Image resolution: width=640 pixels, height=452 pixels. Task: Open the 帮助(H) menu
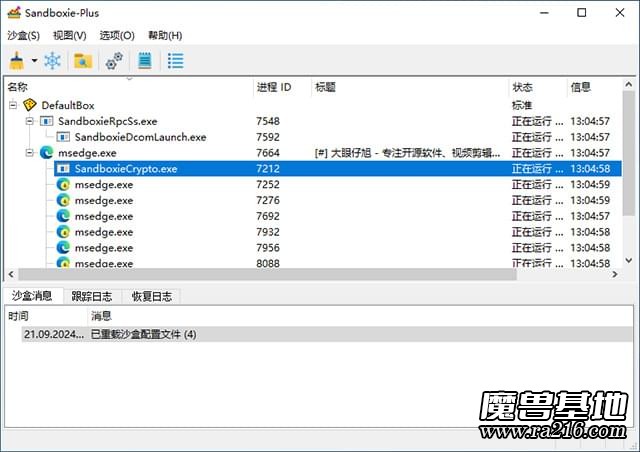[165, 36]
